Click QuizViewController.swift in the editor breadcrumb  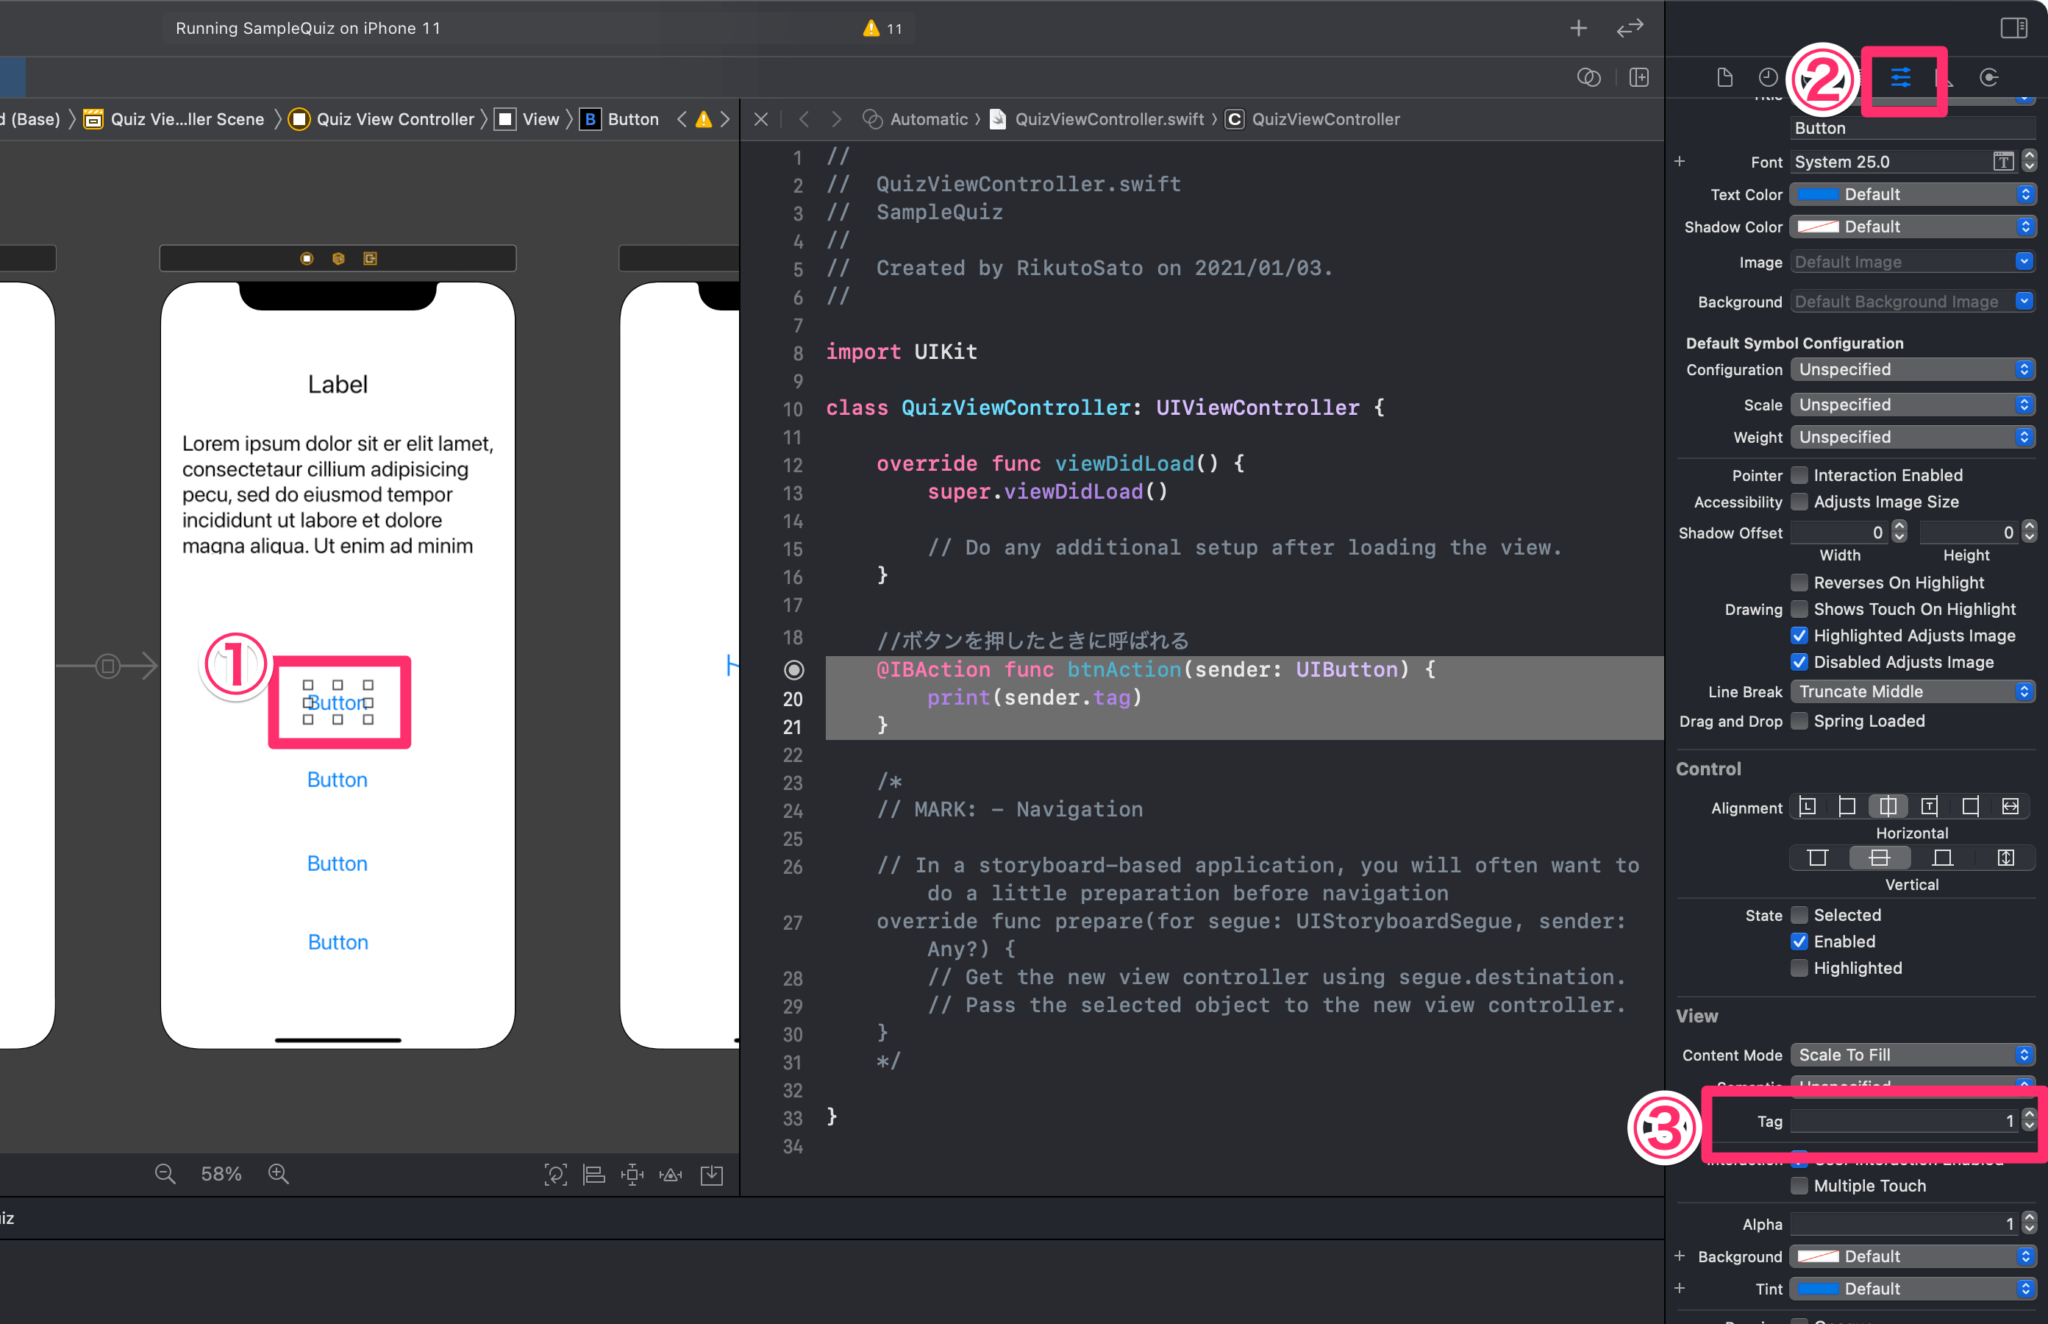click(1109, 119)
